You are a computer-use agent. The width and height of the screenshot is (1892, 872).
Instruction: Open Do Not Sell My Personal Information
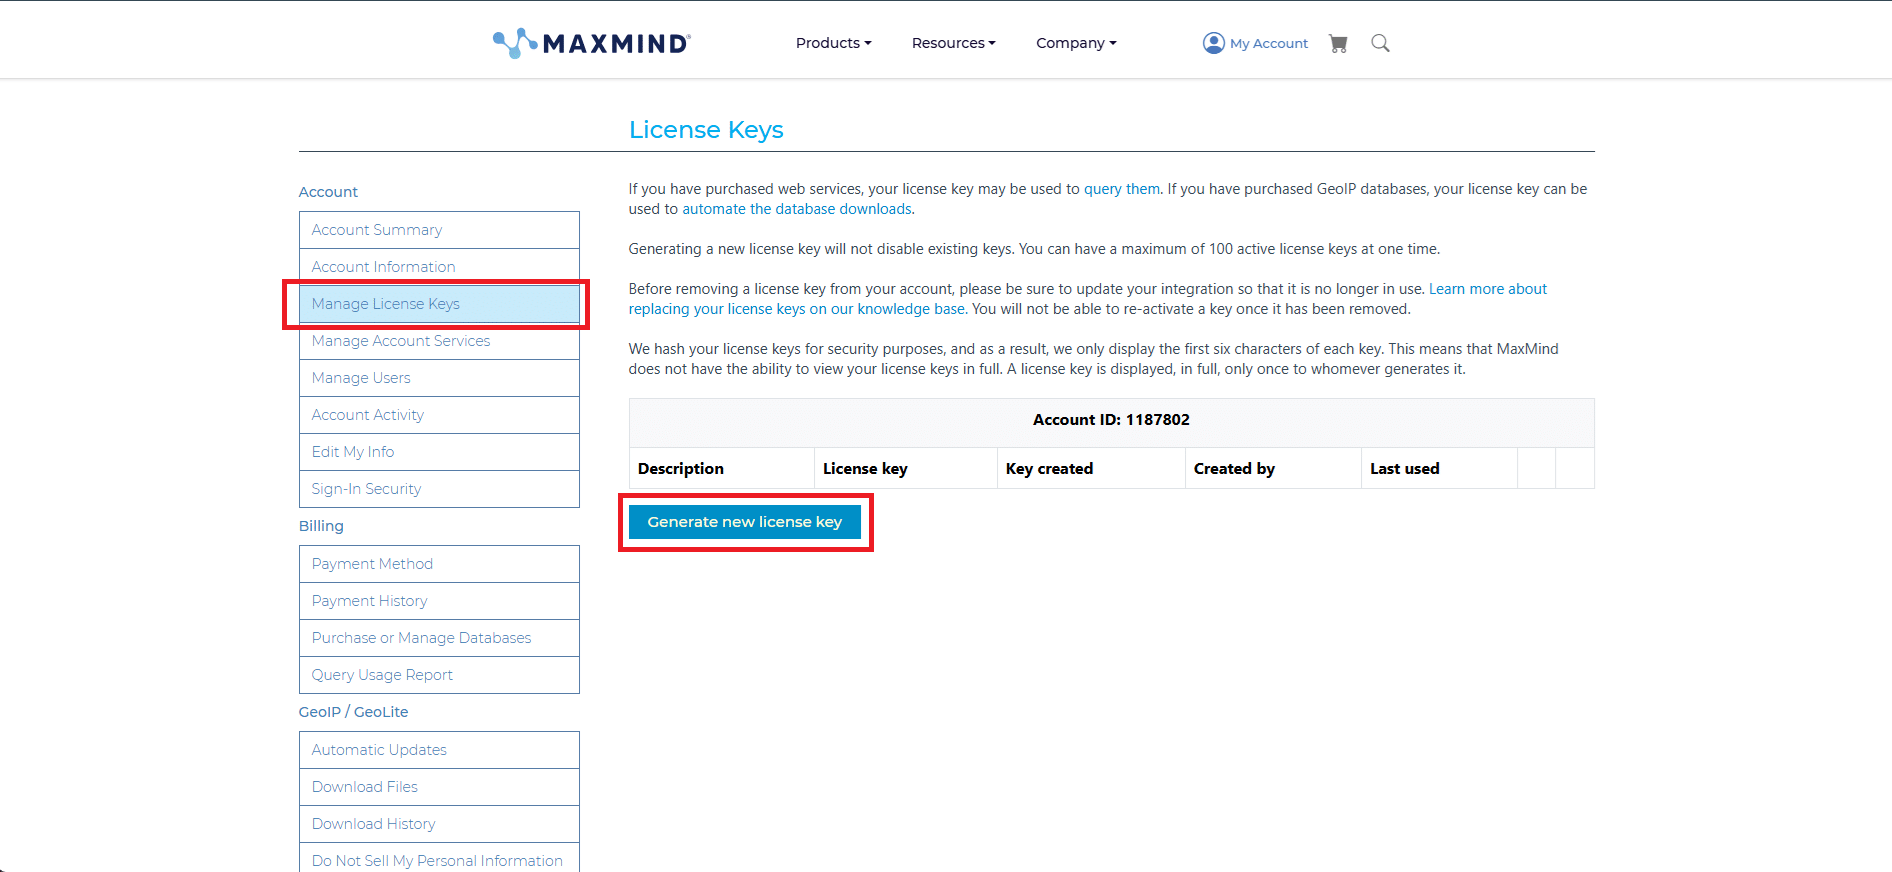click(439, 858)
